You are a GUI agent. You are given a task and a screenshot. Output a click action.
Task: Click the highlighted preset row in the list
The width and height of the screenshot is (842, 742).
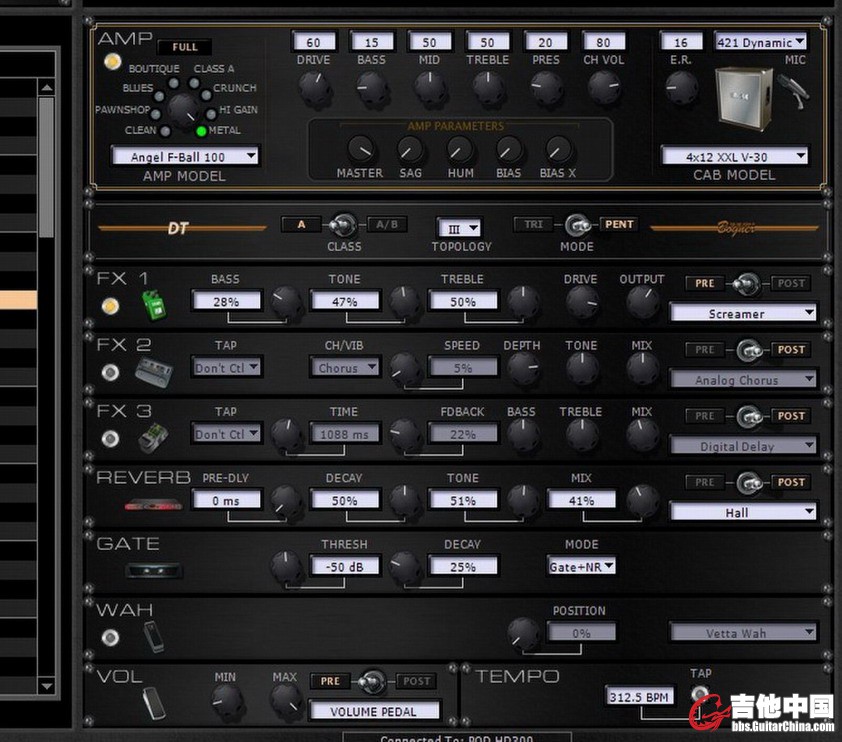tap(18, 300)
